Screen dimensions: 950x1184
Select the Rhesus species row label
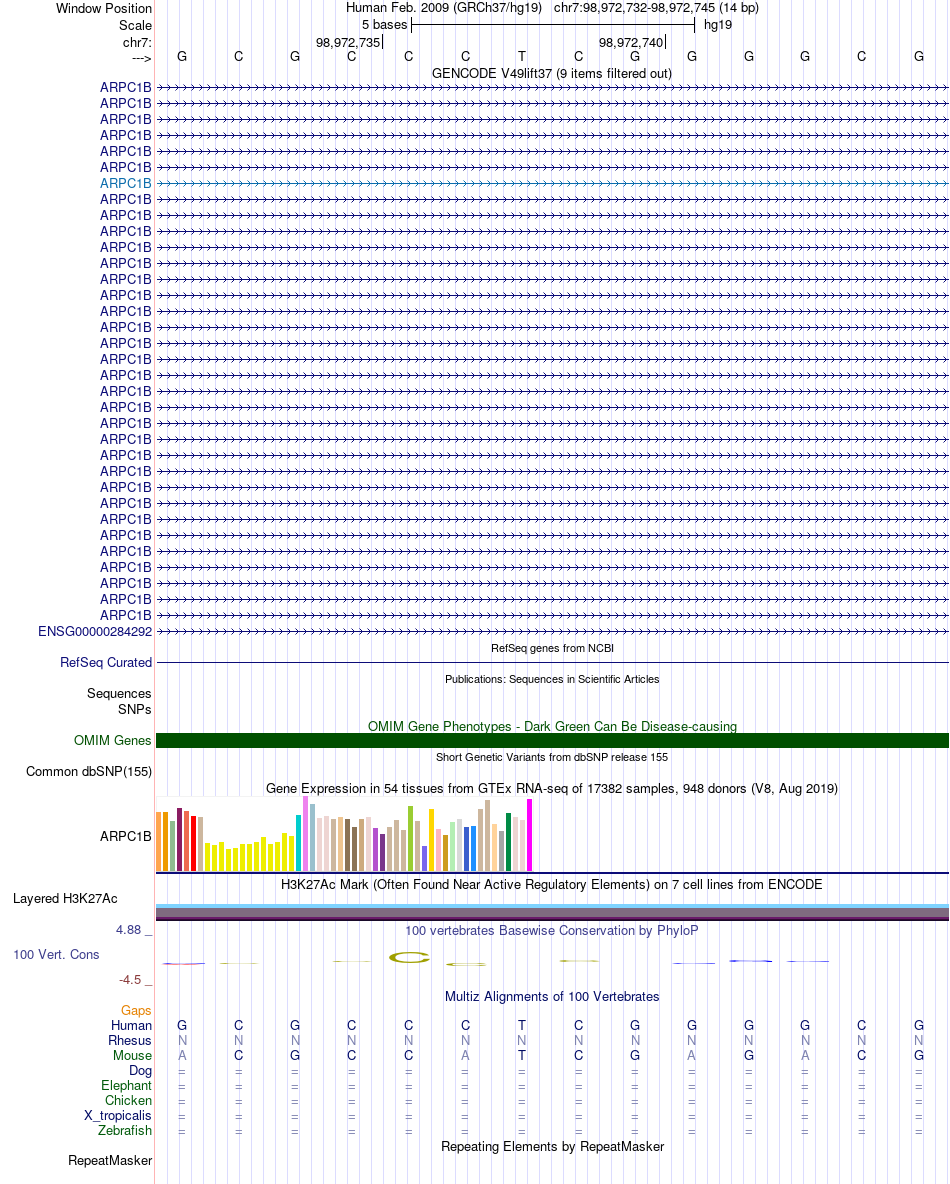pos(130,1041)
